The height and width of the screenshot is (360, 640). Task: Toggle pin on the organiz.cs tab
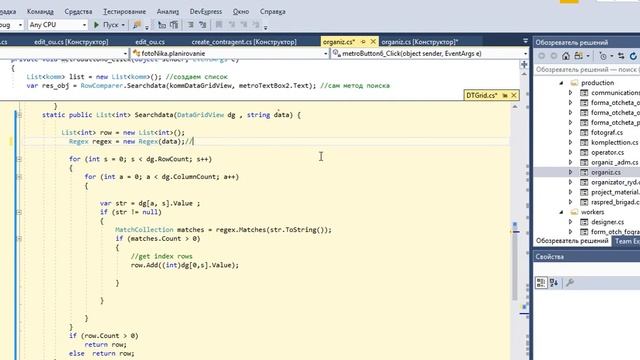coord(363,42)
